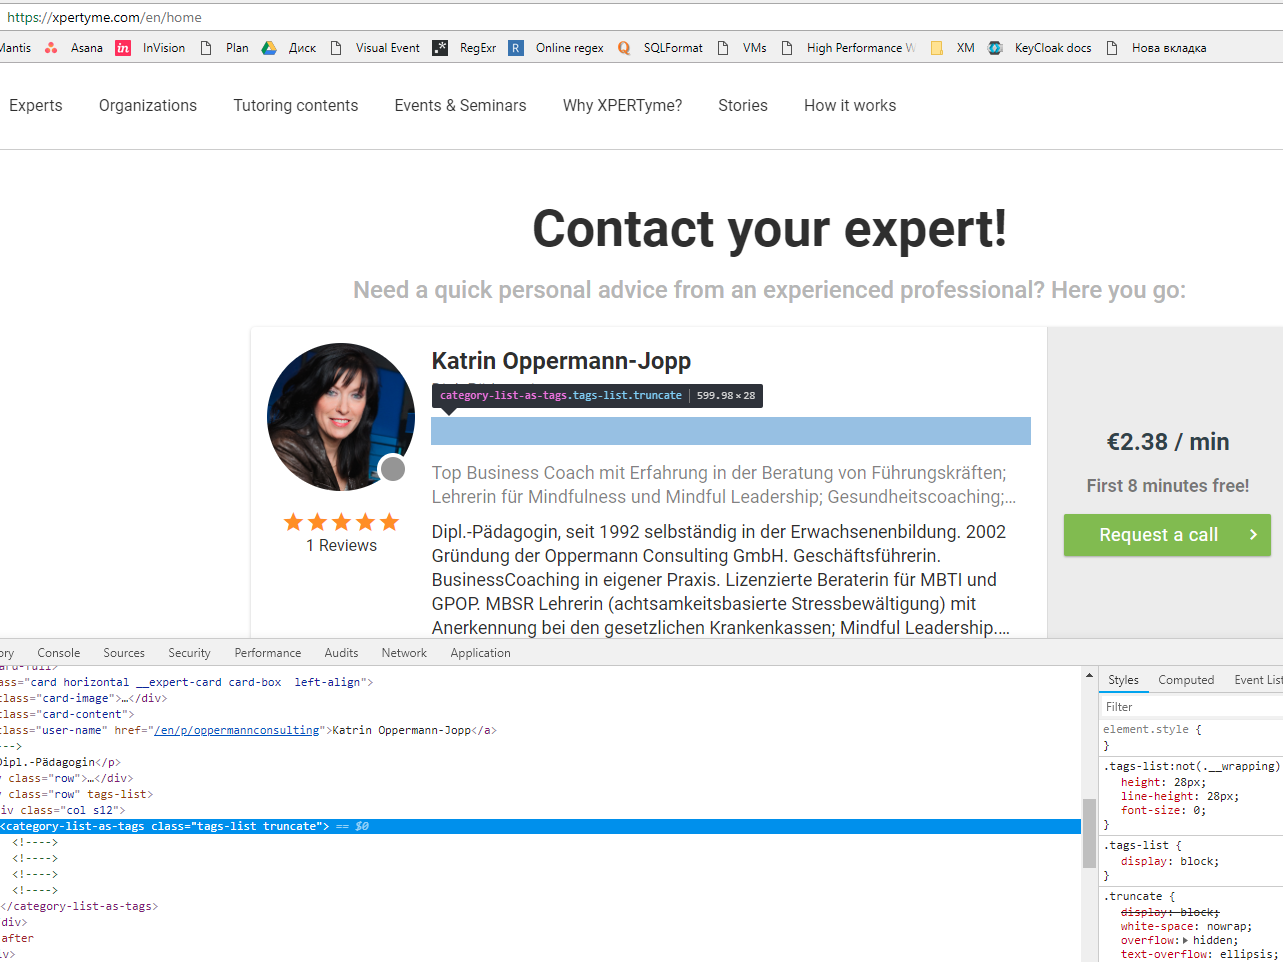This screenshot has height=962, width=1283.
Task: Click the SQLFormat bookmark icon
Action: pyautogui.click(x=624, y=48)
